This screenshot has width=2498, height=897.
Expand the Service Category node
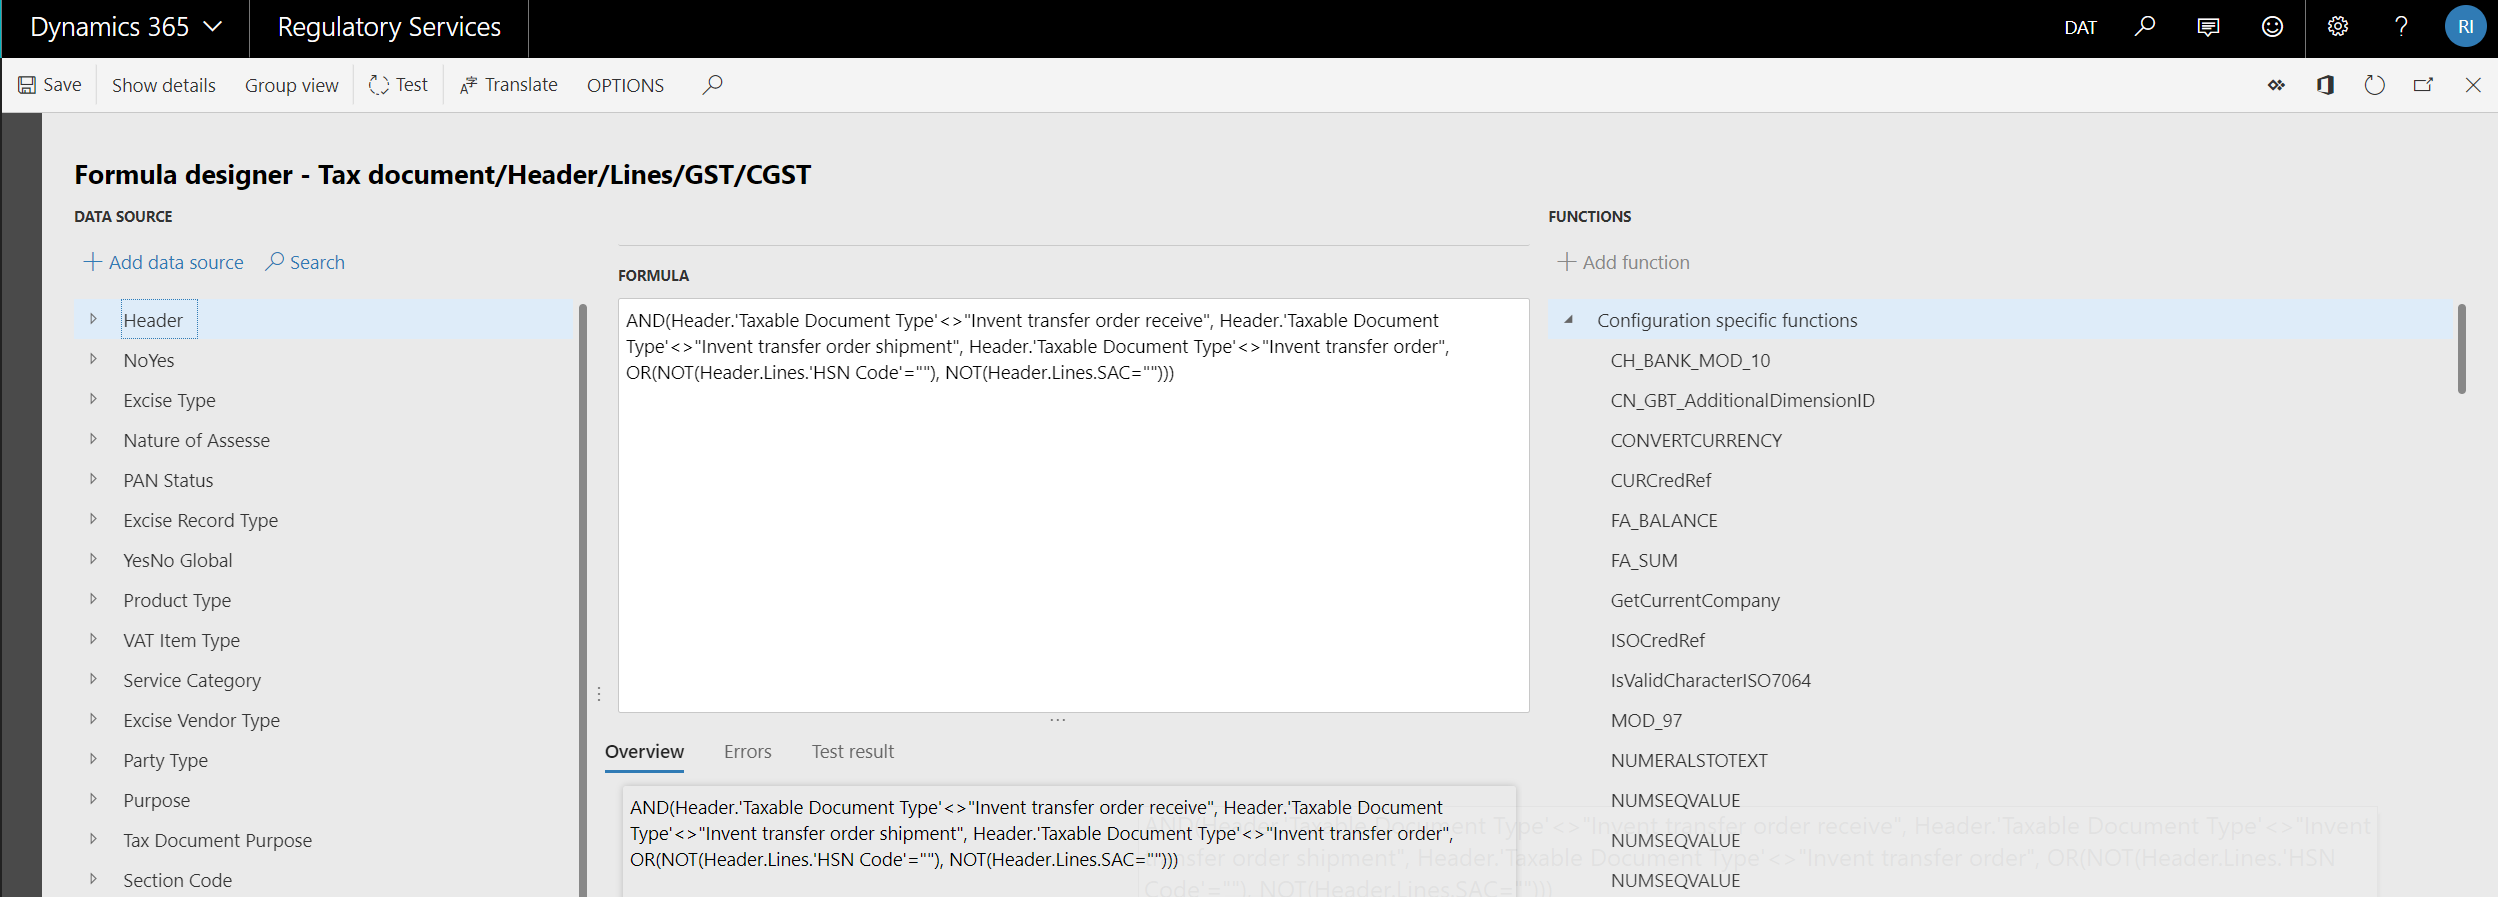click(x=94, y=679)
